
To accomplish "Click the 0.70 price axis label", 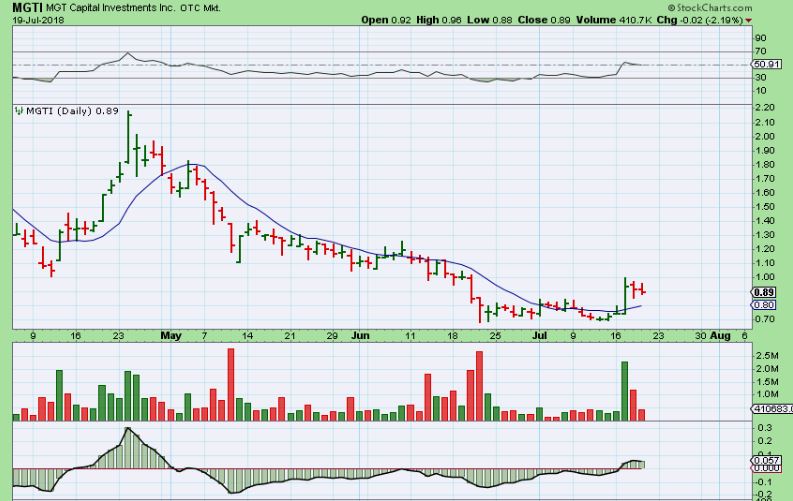I will coord(765,318).
